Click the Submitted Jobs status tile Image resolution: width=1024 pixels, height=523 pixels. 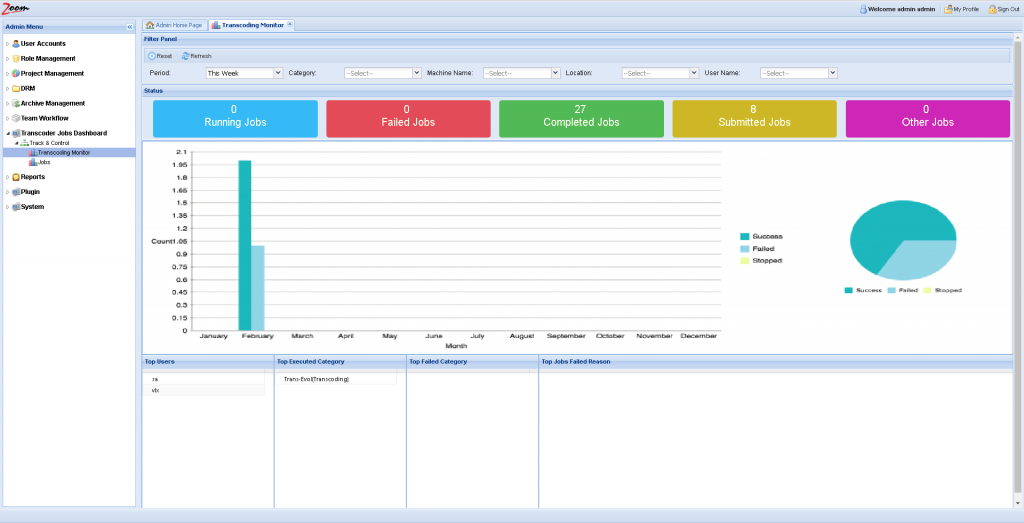click(754, 118)
